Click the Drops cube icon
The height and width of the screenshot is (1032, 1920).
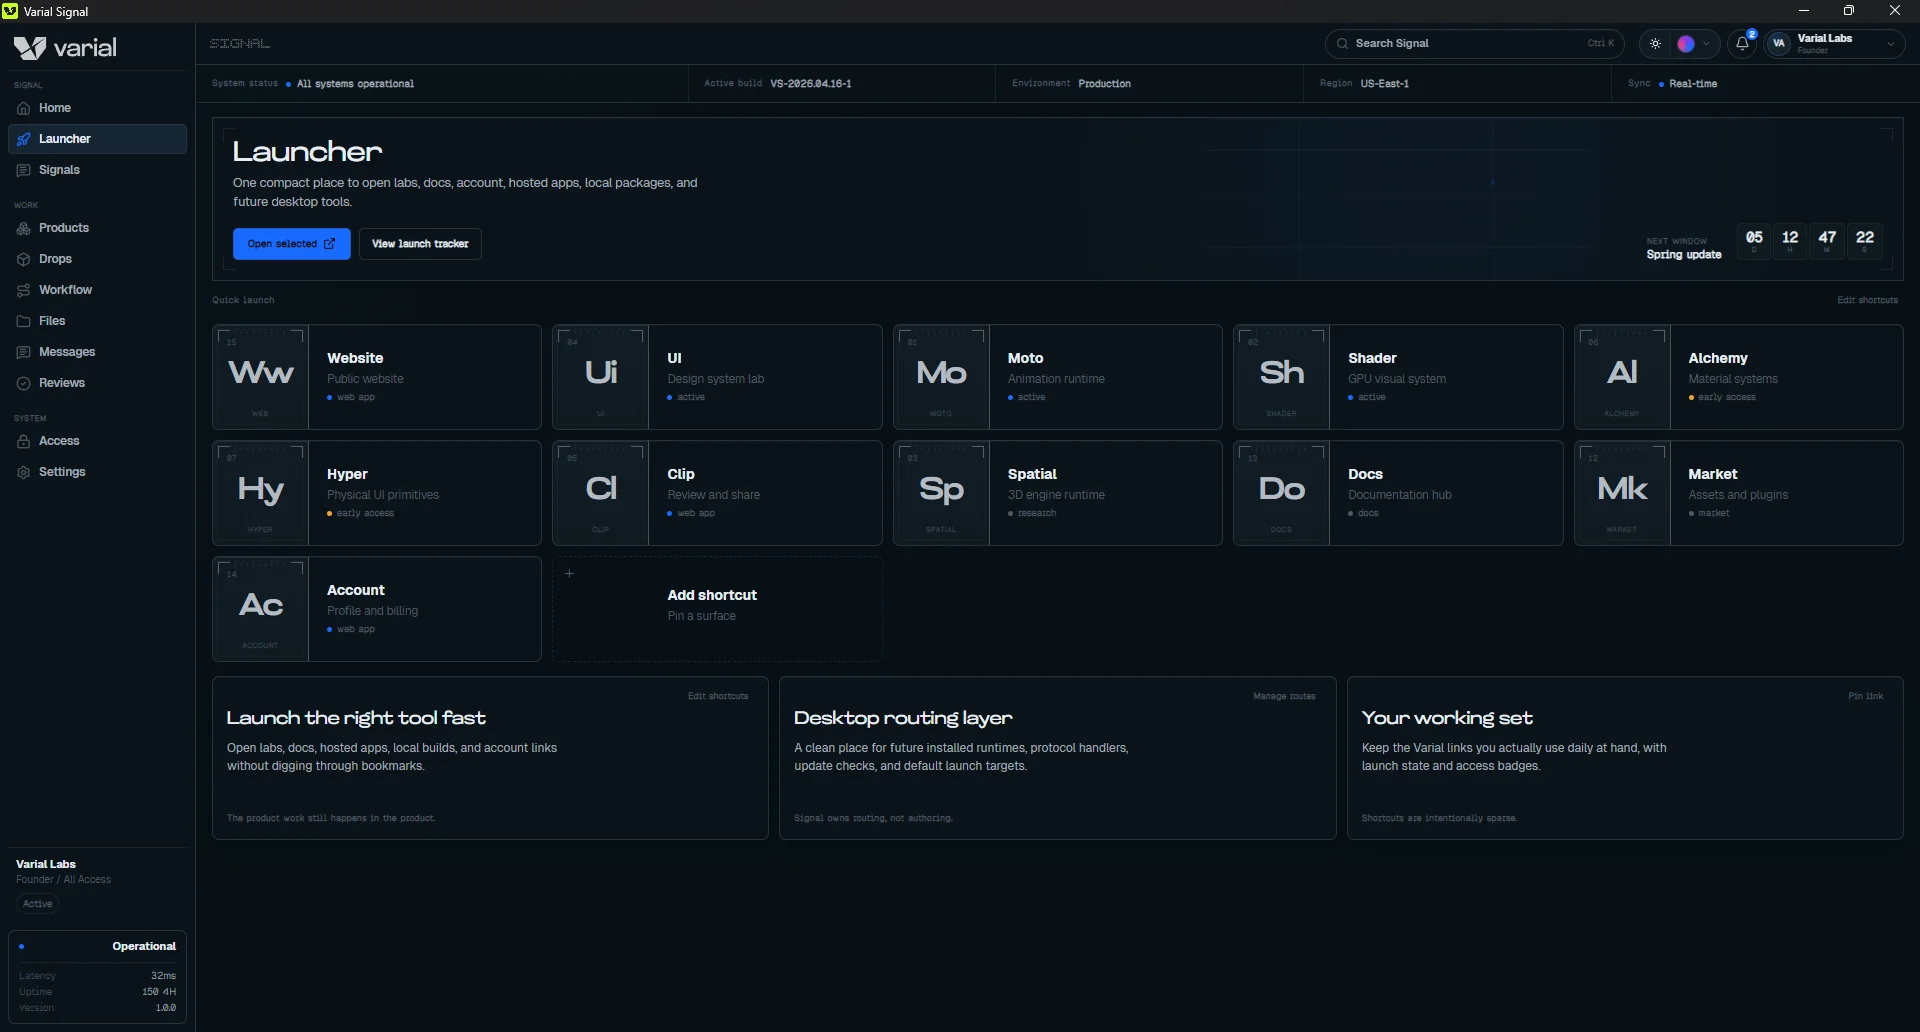pyautogui.click(x=24, y=259)
